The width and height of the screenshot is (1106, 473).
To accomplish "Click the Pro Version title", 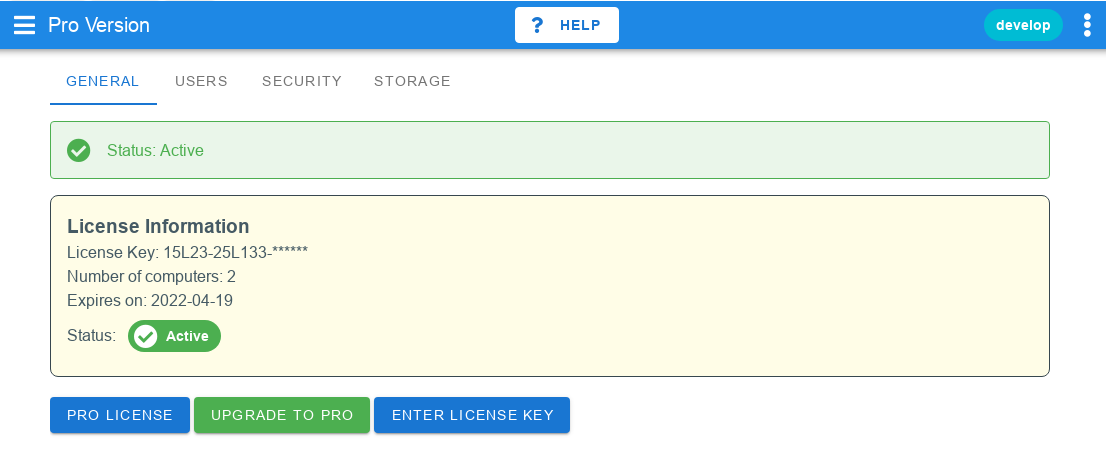I will click(99, 25).
